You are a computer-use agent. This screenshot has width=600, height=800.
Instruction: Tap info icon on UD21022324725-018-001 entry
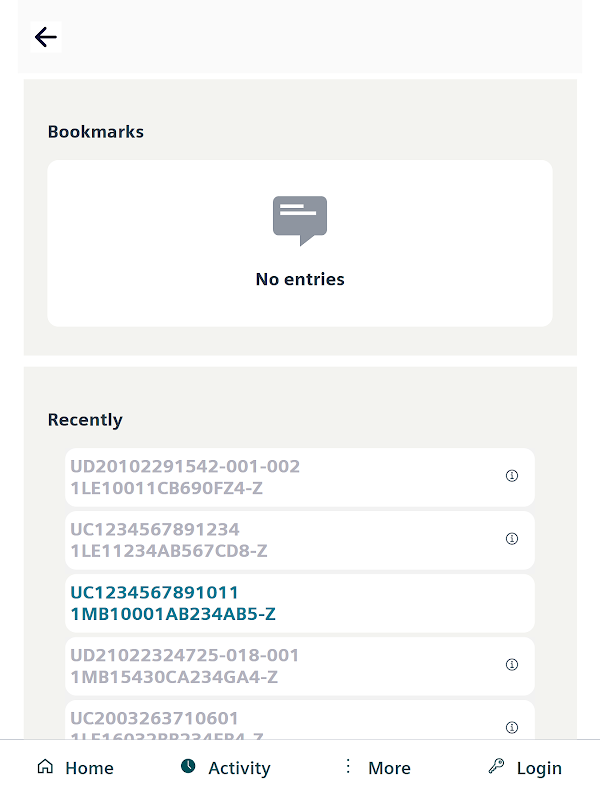[512, 665]
